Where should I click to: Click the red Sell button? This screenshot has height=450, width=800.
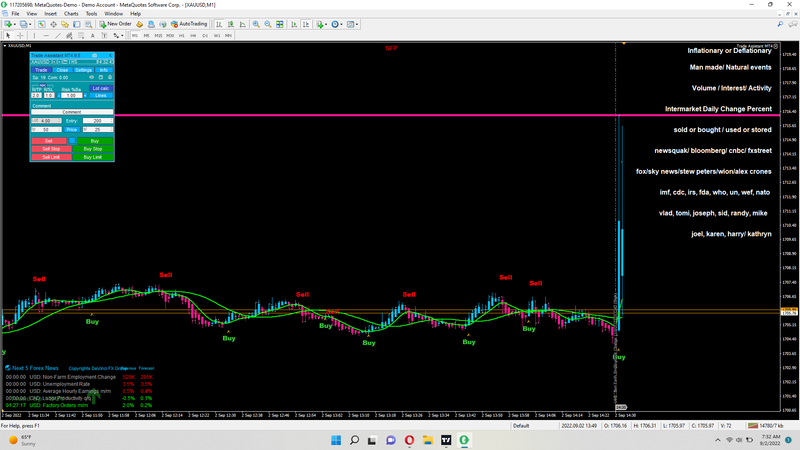point(48,141)
